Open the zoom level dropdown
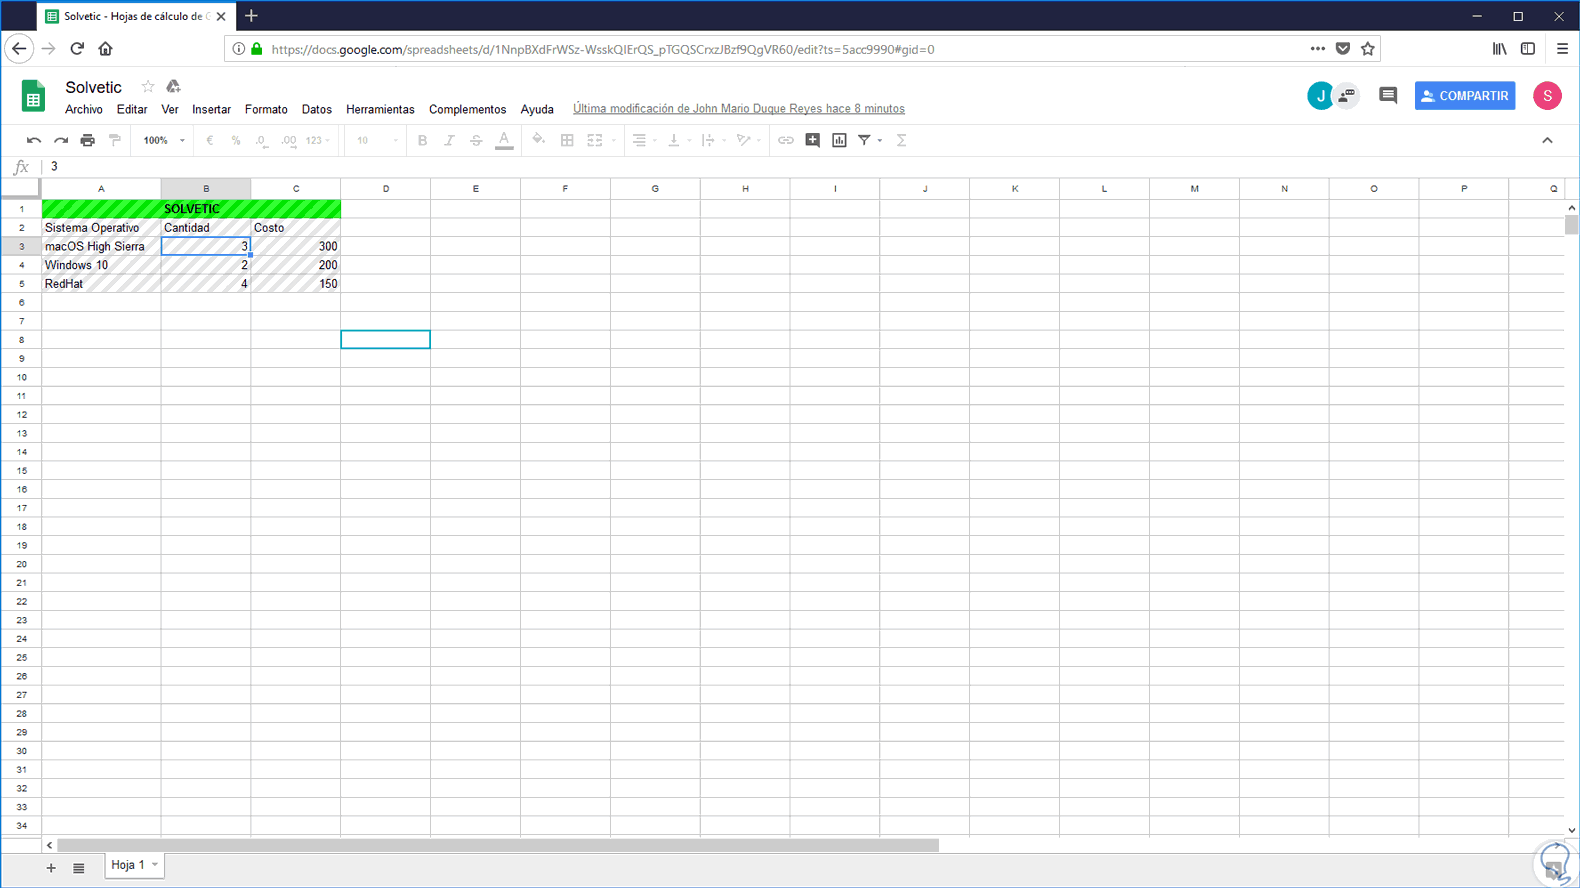Screen dimensions: 1580x888 (x=164, y=141)
